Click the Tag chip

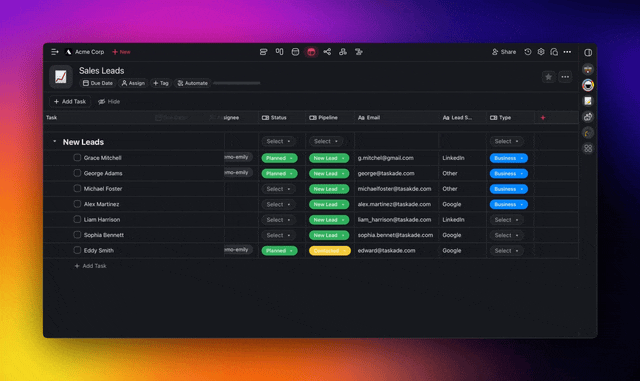pyautogui.click(x=161, y=83)
